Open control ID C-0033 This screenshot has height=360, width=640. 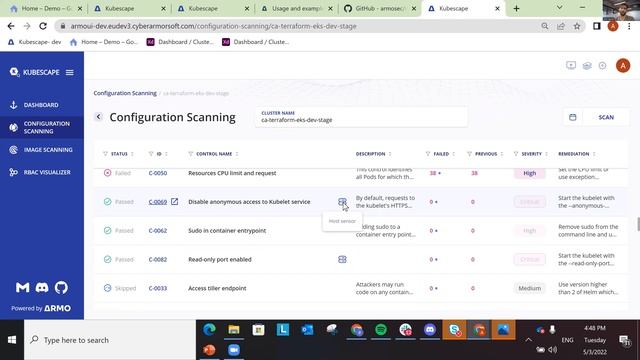(158, 288)
